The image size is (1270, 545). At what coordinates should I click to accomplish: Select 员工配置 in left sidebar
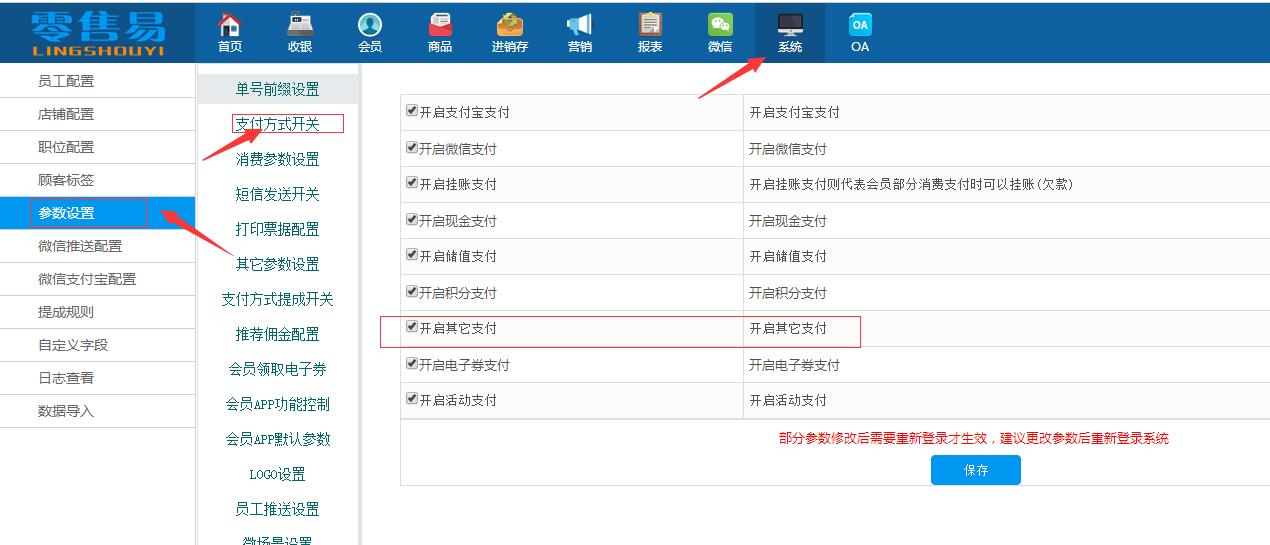(97, 81)
